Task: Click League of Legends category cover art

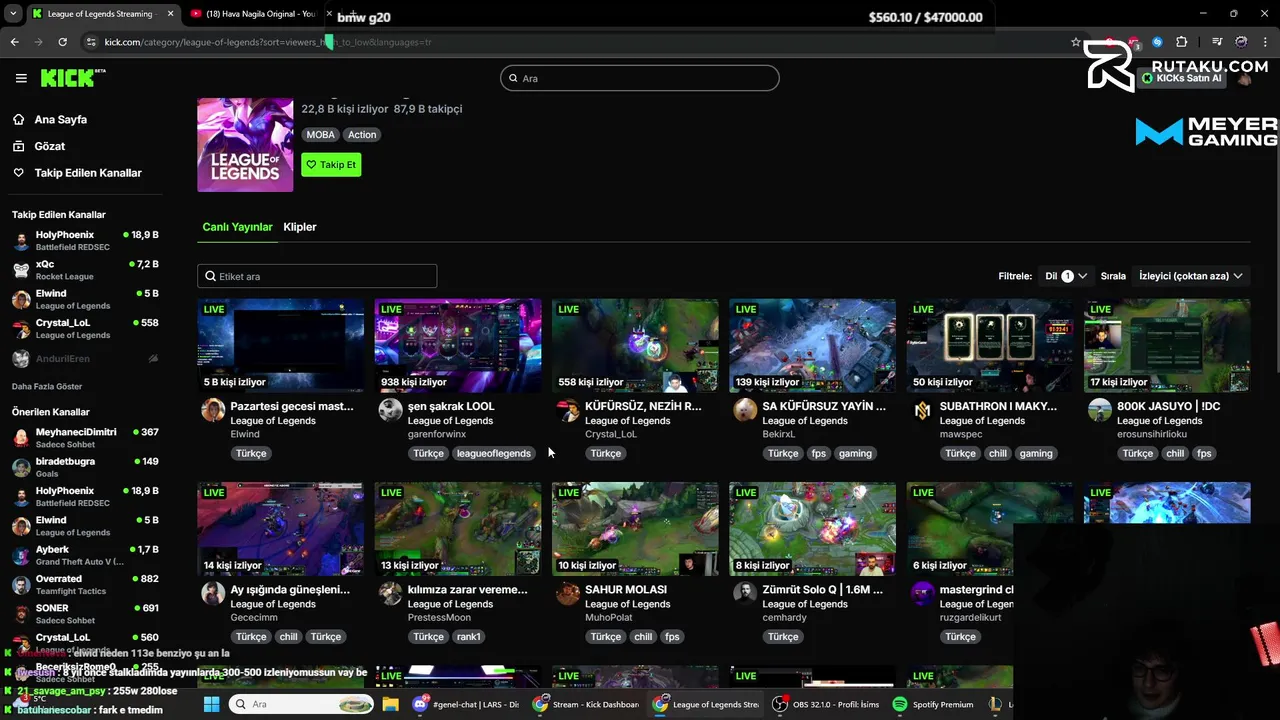Action: point(245,145)
